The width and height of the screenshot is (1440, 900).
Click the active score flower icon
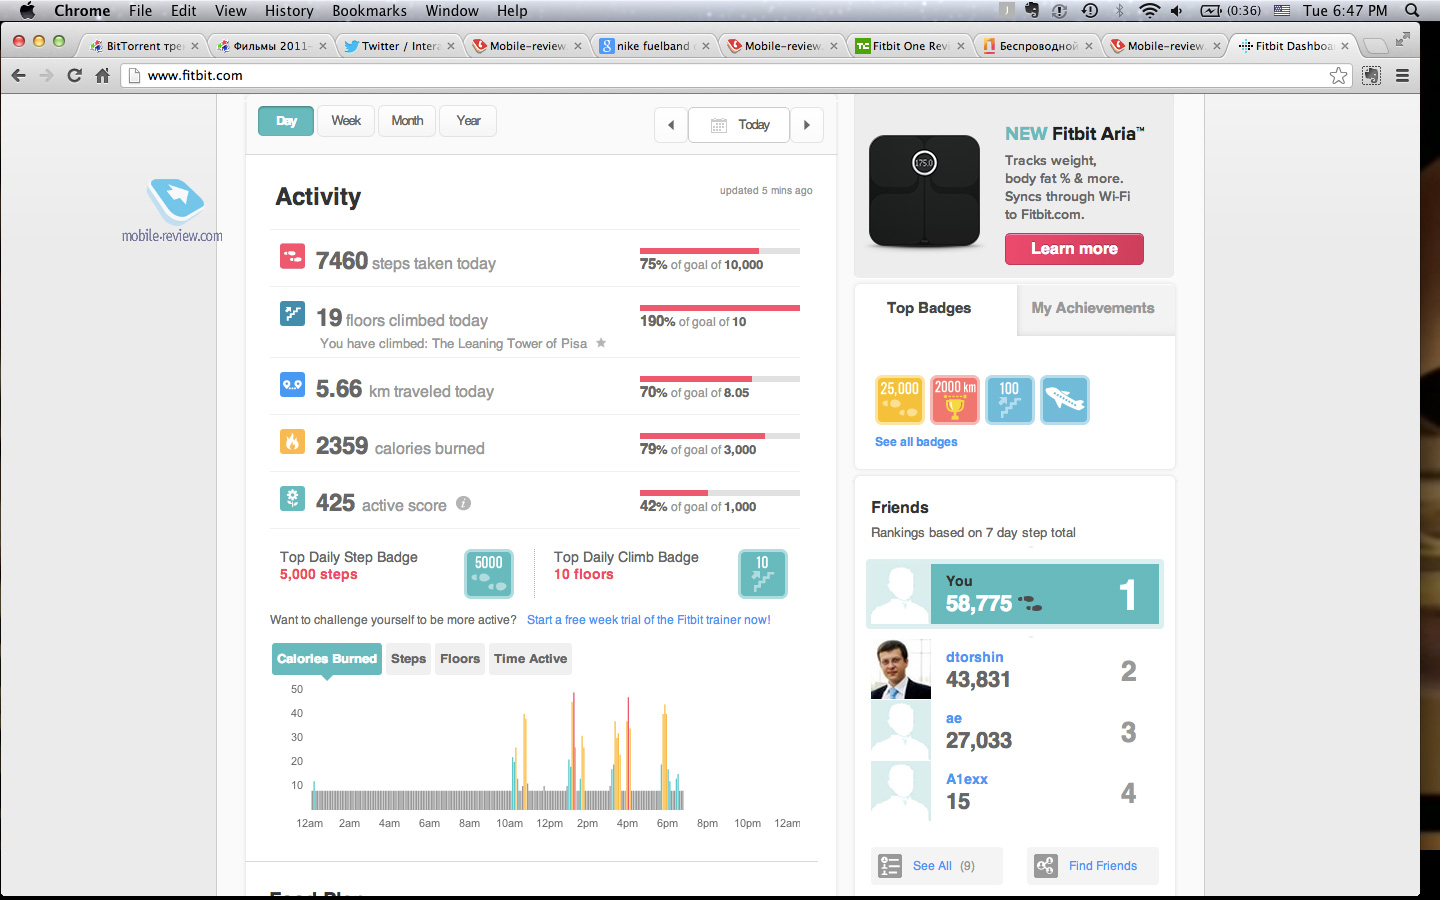coord(292,499)
